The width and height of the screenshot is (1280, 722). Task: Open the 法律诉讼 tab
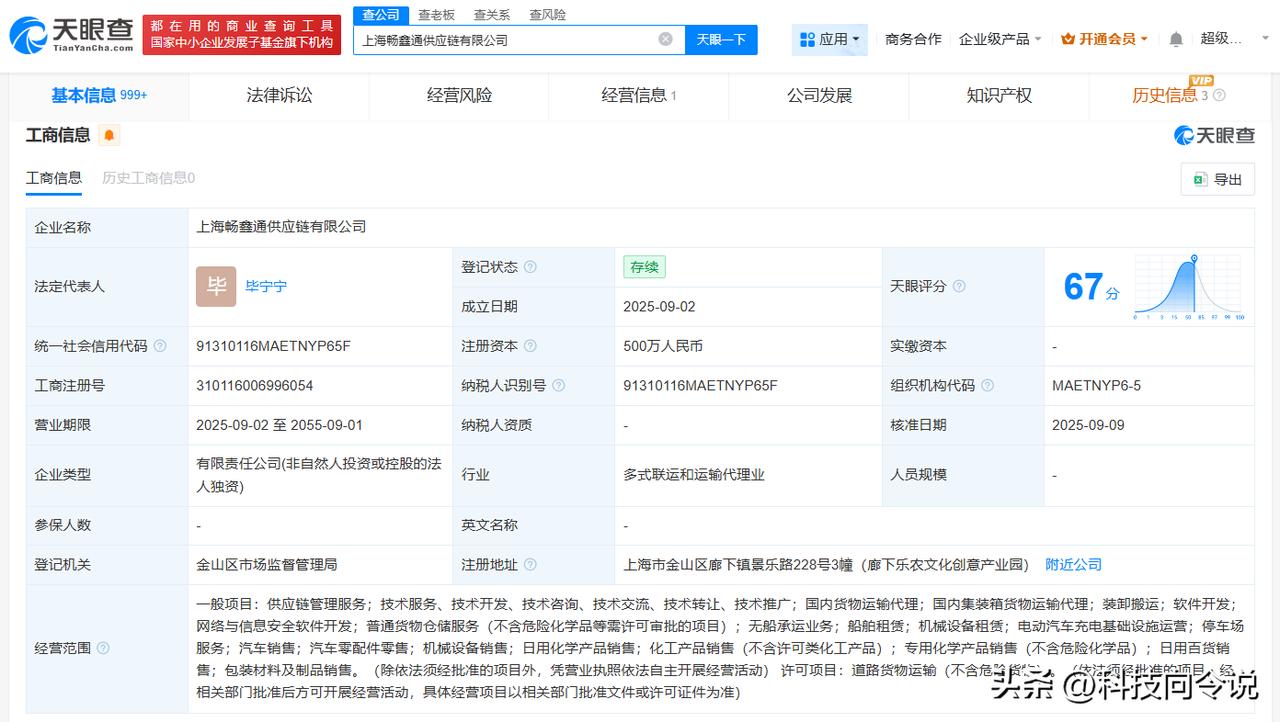pos(279,95)
